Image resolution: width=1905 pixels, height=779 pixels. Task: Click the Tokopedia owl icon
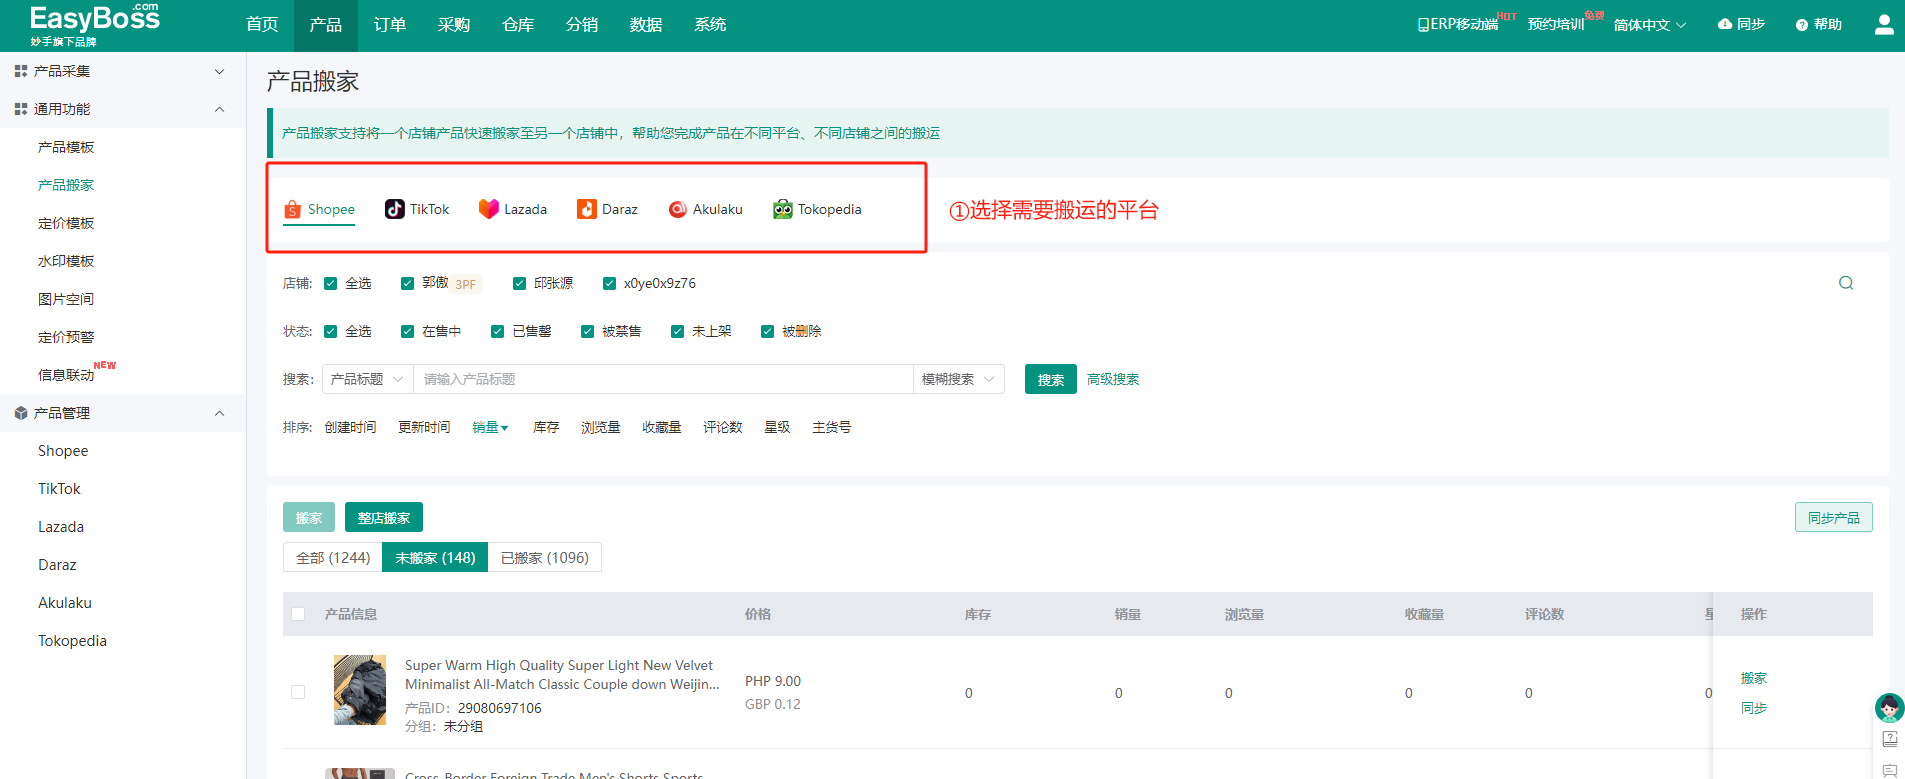pyautogui.click(x=783, y=209)
